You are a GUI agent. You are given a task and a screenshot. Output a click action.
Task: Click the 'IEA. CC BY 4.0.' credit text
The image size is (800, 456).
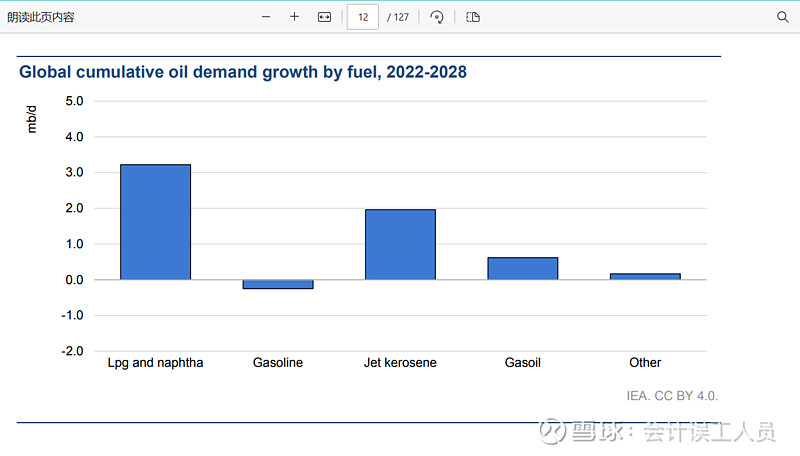coord(672,396)
